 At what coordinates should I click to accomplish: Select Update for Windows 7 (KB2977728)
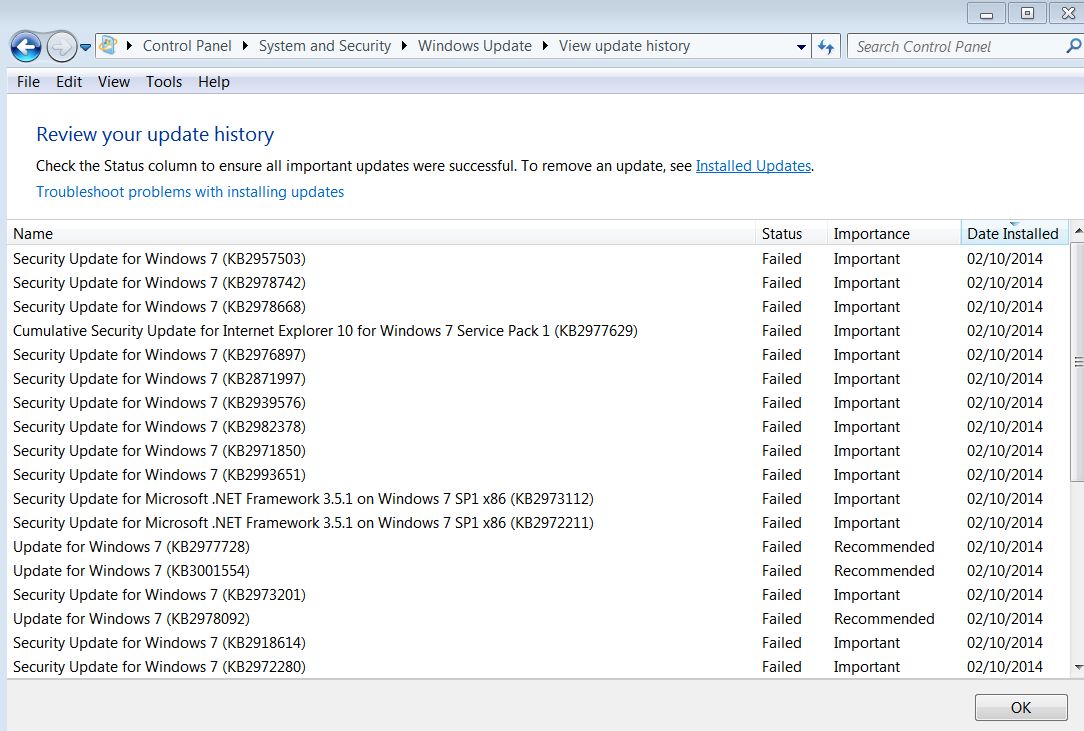[x=131, y=547]
